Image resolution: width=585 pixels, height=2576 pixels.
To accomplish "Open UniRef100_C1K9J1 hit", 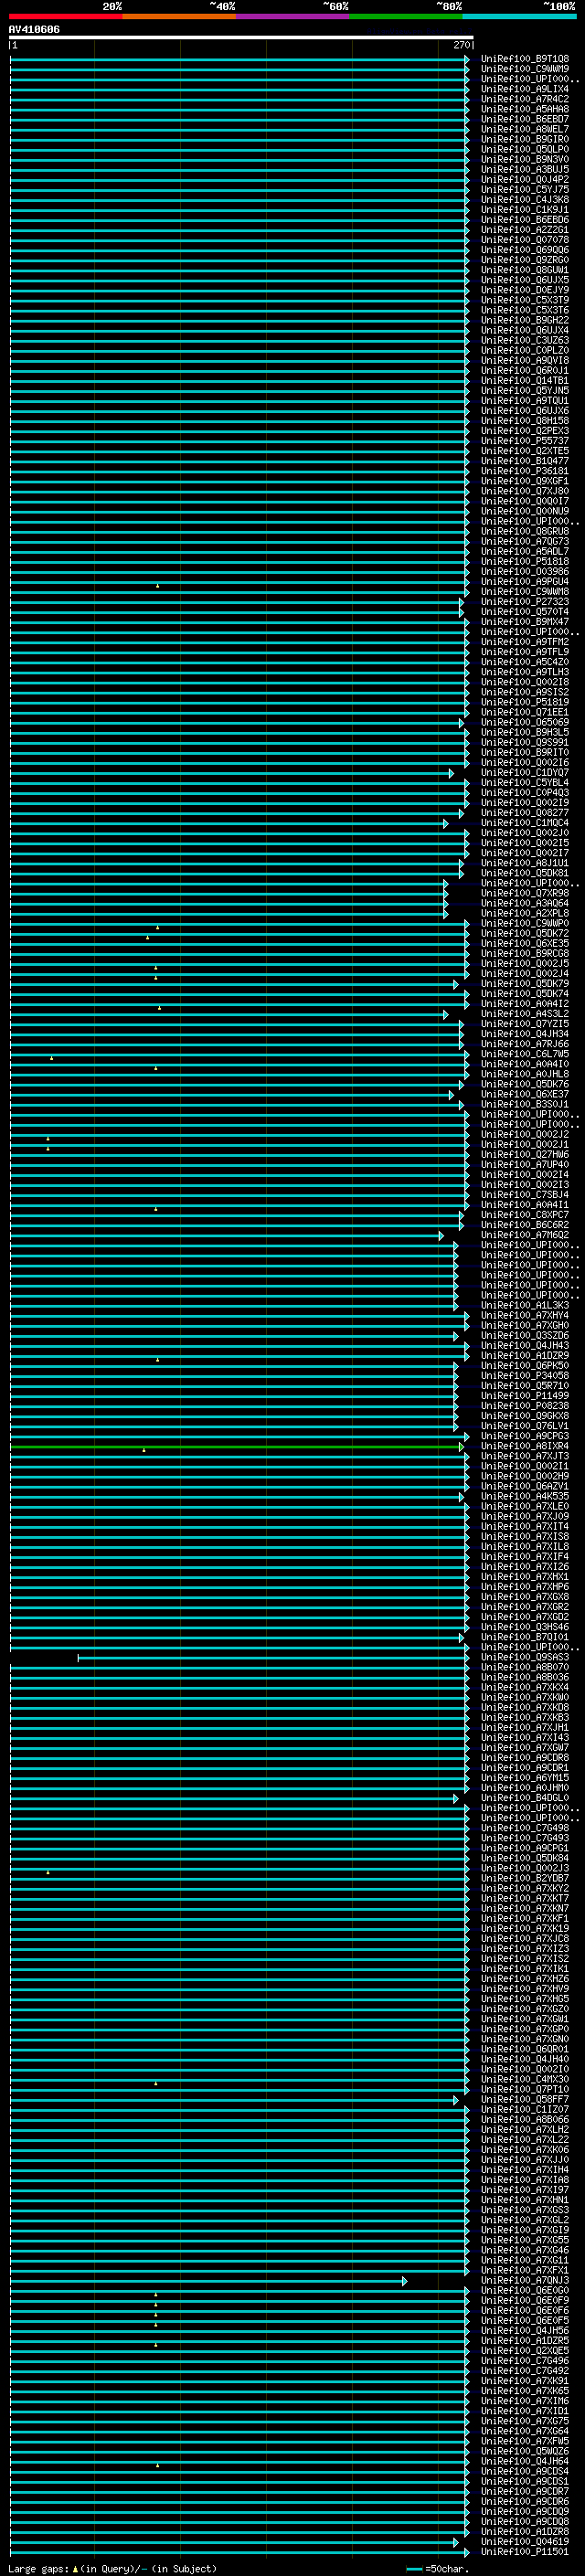I will coord(525,210).
